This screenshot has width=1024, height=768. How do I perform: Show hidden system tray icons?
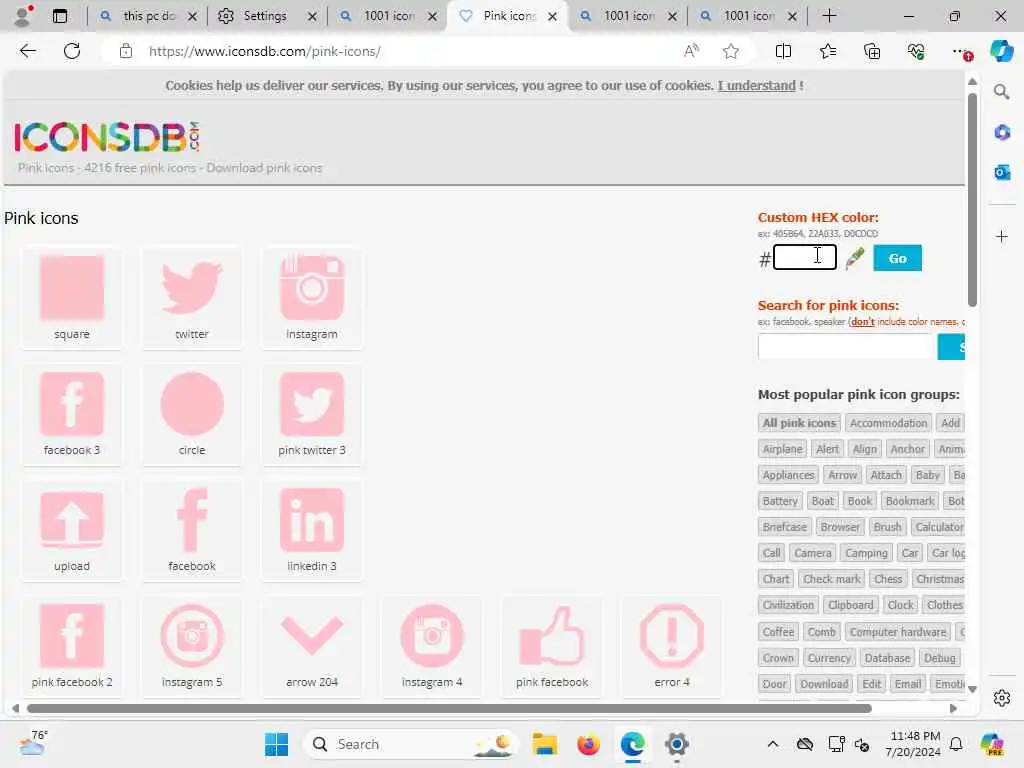[773, 744]
